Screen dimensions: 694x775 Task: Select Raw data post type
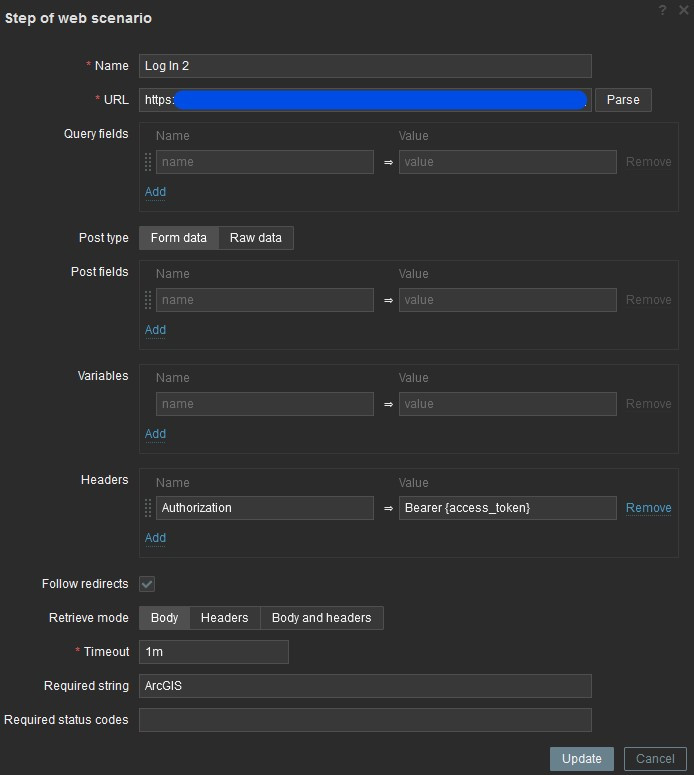(256, 238)
